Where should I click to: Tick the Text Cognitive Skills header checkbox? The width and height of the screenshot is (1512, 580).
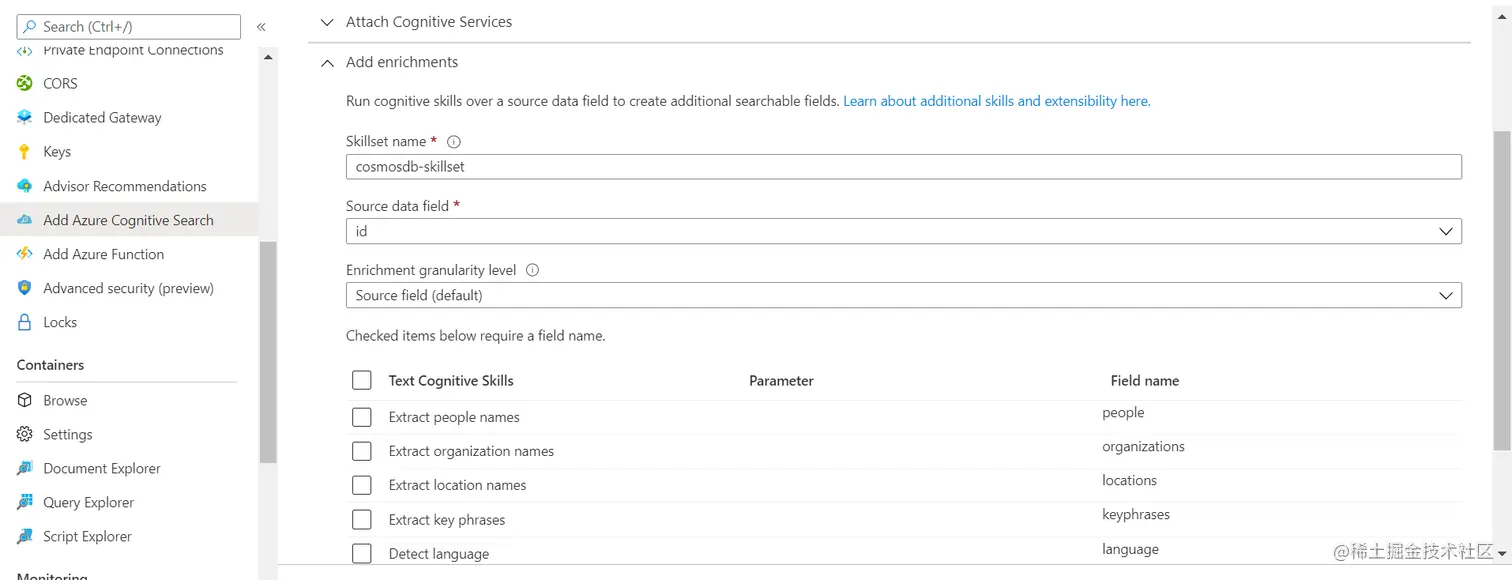pyautogui.click(x=362, y=380)
